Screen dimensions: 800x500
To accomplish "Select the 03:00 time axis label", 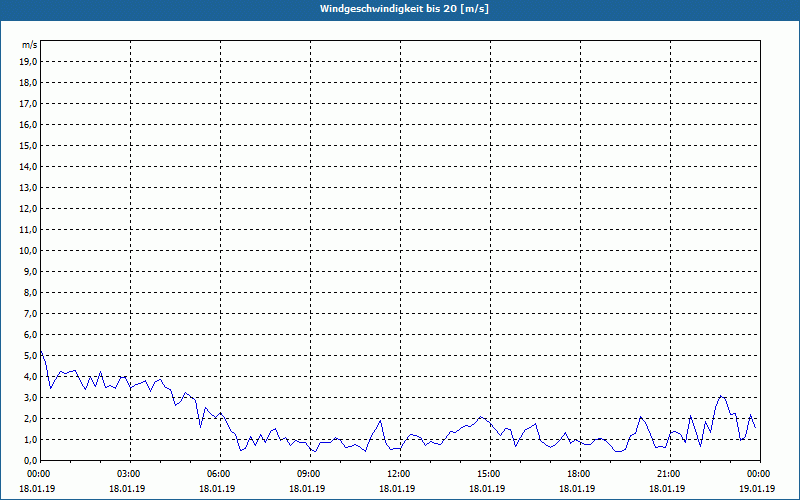I will point(129,474).
